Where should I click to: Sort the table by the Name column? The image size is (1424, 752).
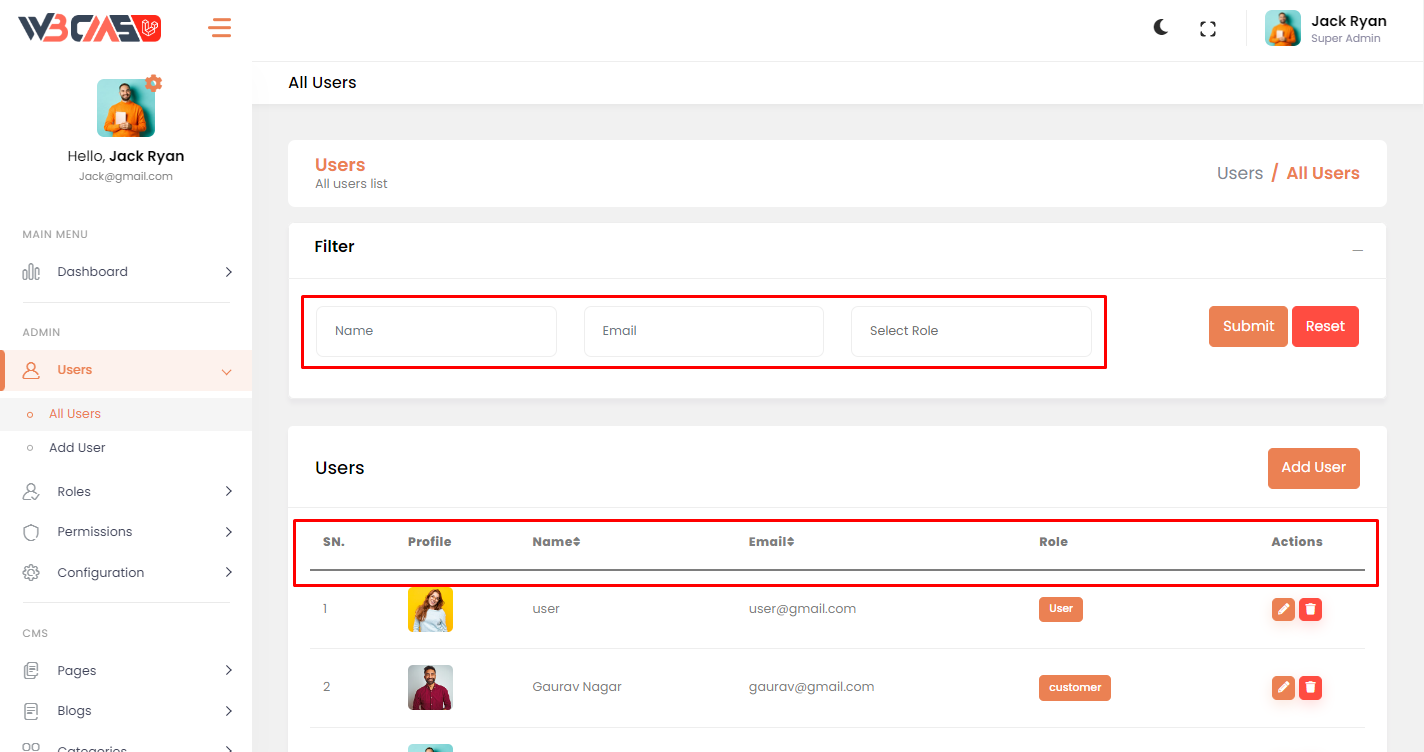click(556, 542)
